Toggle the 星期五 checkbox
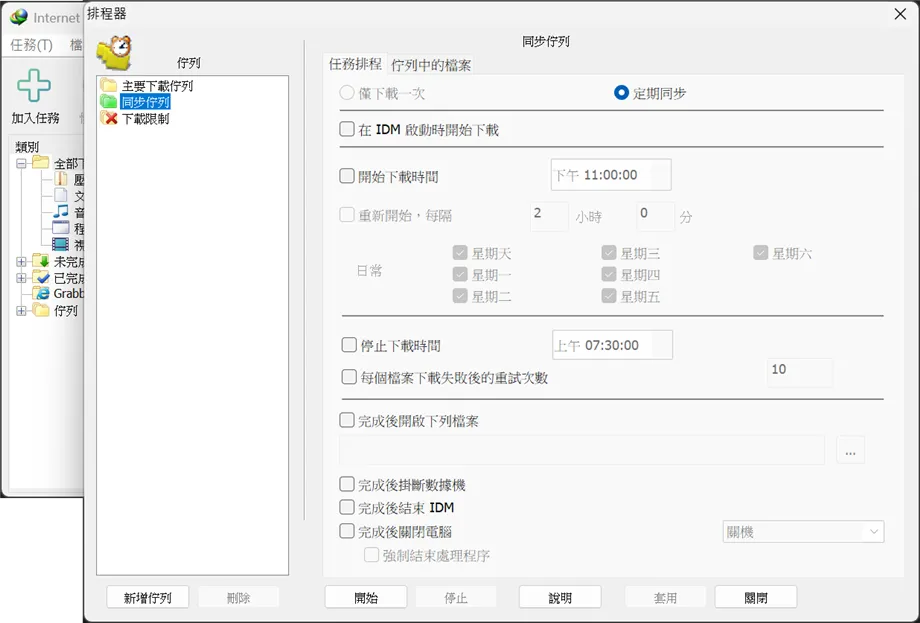The image size is (920, 623). coord(609,296)
